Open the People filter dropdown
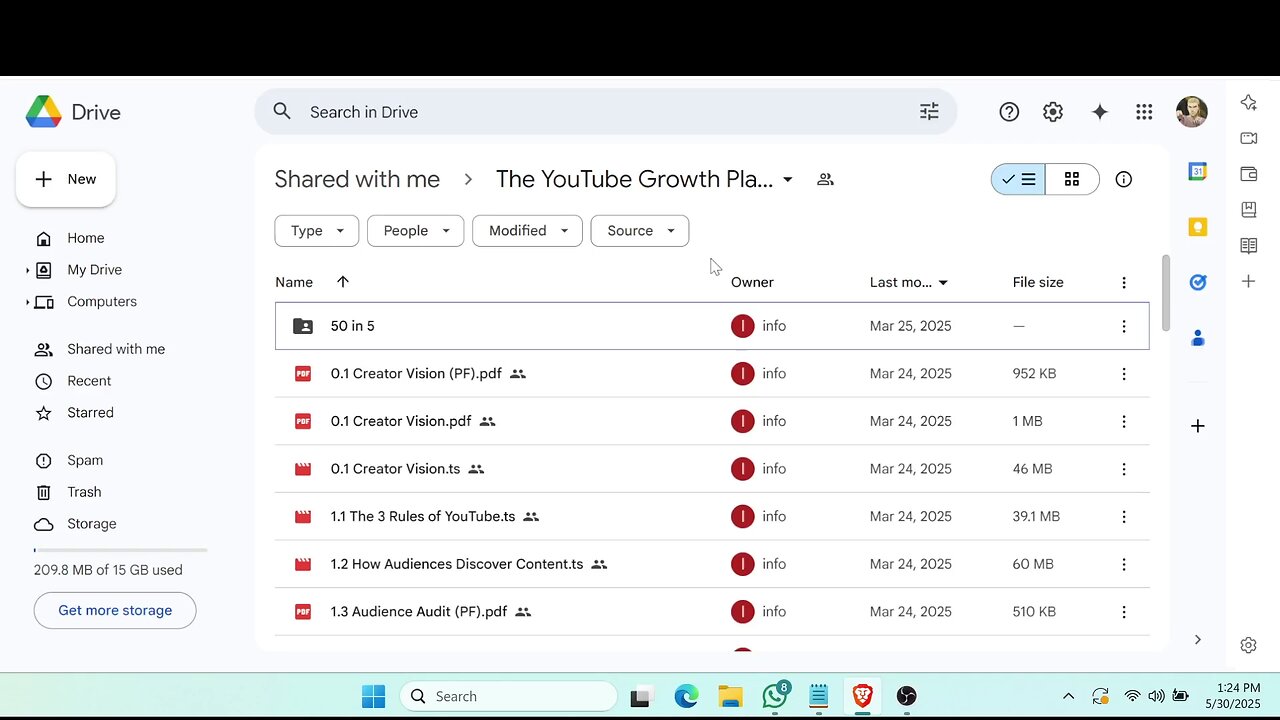Screen dimensions: 1280x720 tap(415, 231)
